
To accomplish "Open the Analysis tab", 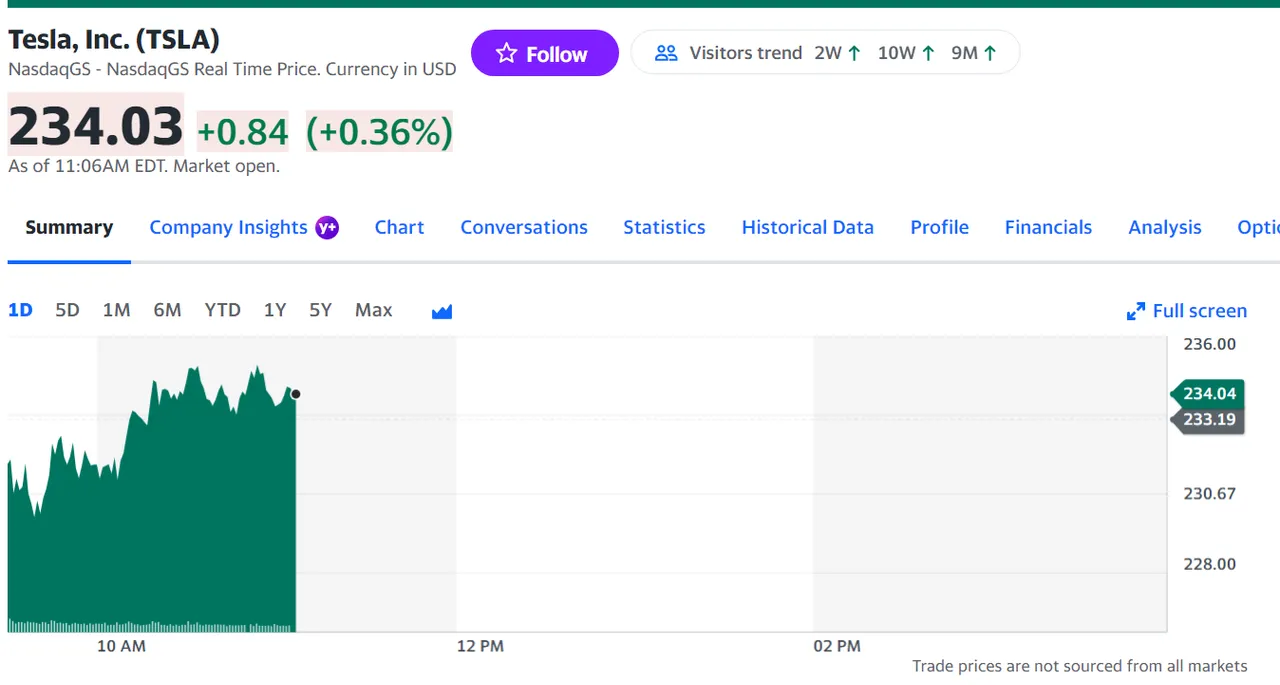I will 1165,227.
